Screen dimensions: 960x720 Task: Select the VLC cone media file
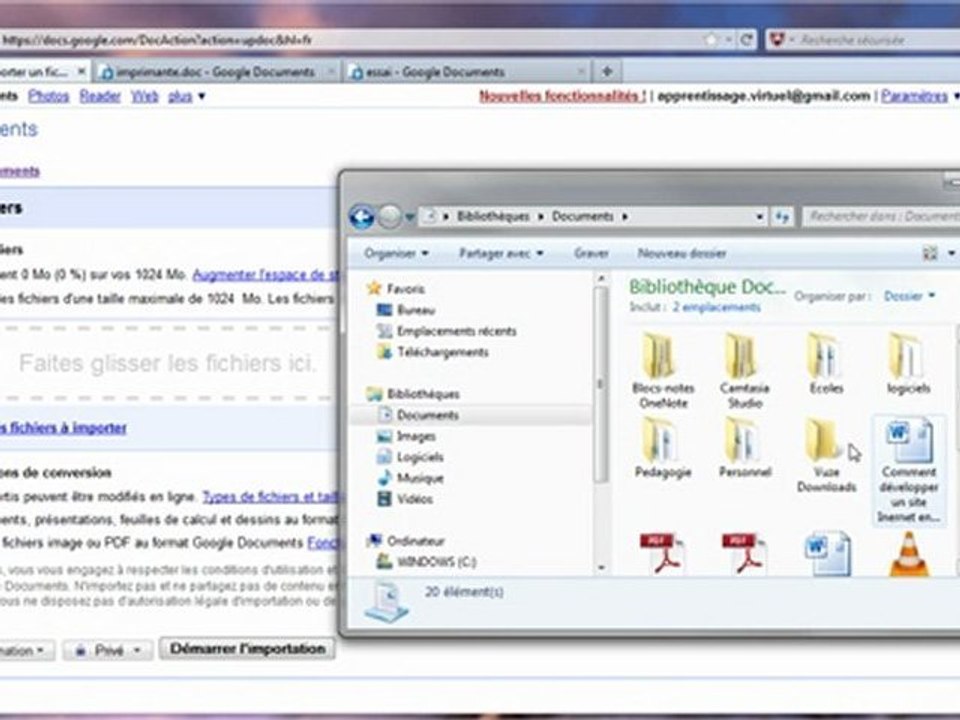[909, 553]
